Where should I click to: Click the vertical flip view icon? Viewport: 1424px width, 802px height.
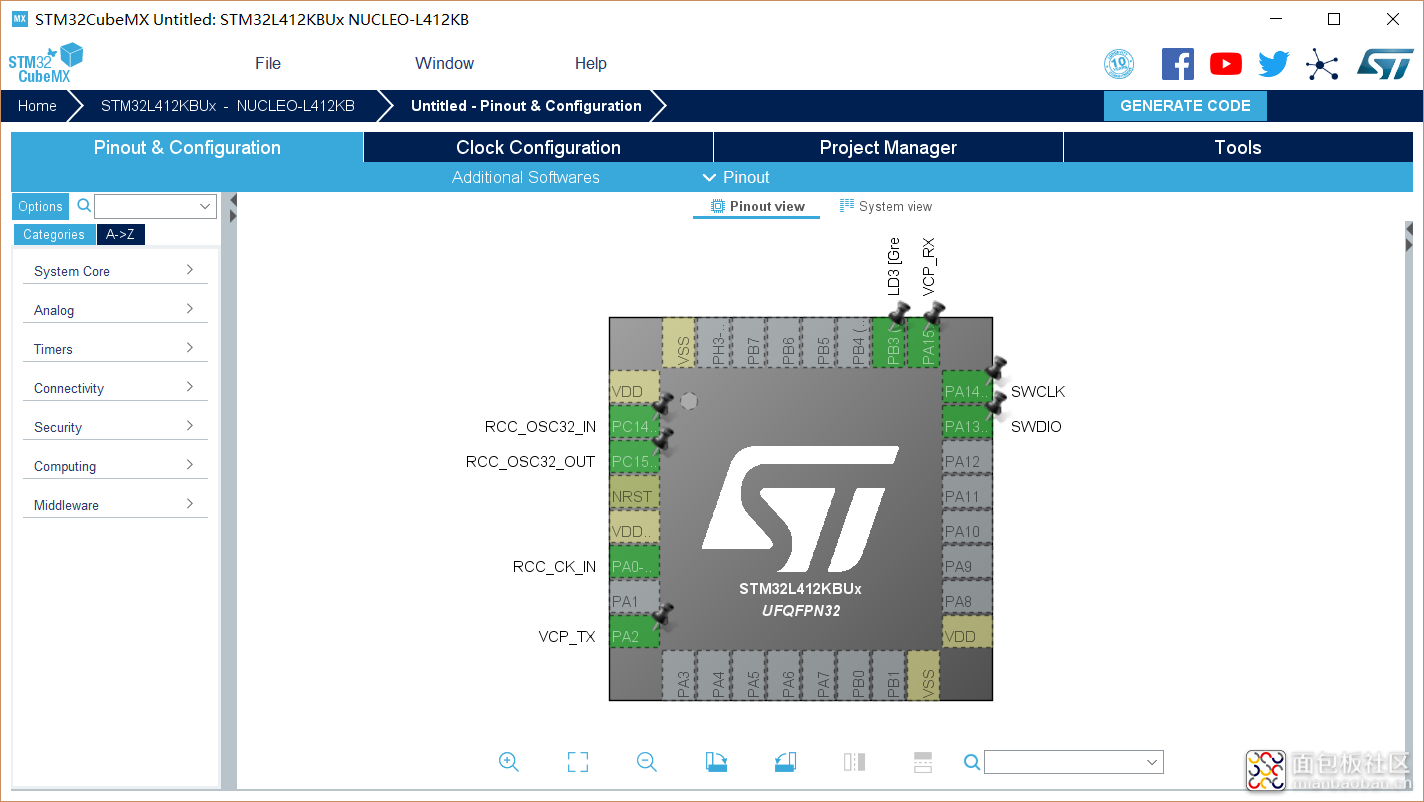854,762
